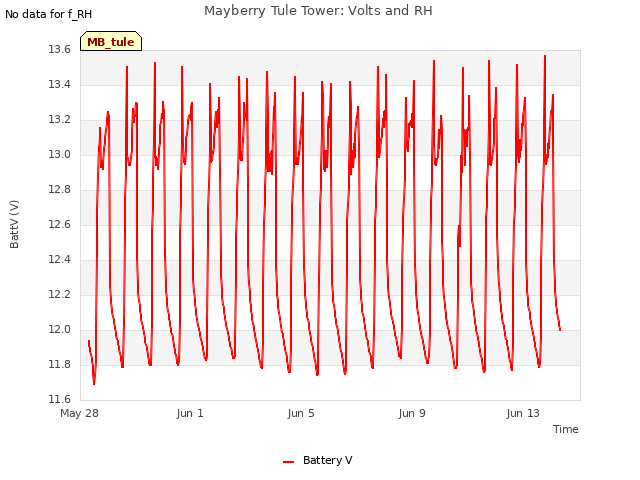The width and height of the screenshot is (640, 480).
Task: Click the 'No data for f_RH' message
Action: point(49,14)
